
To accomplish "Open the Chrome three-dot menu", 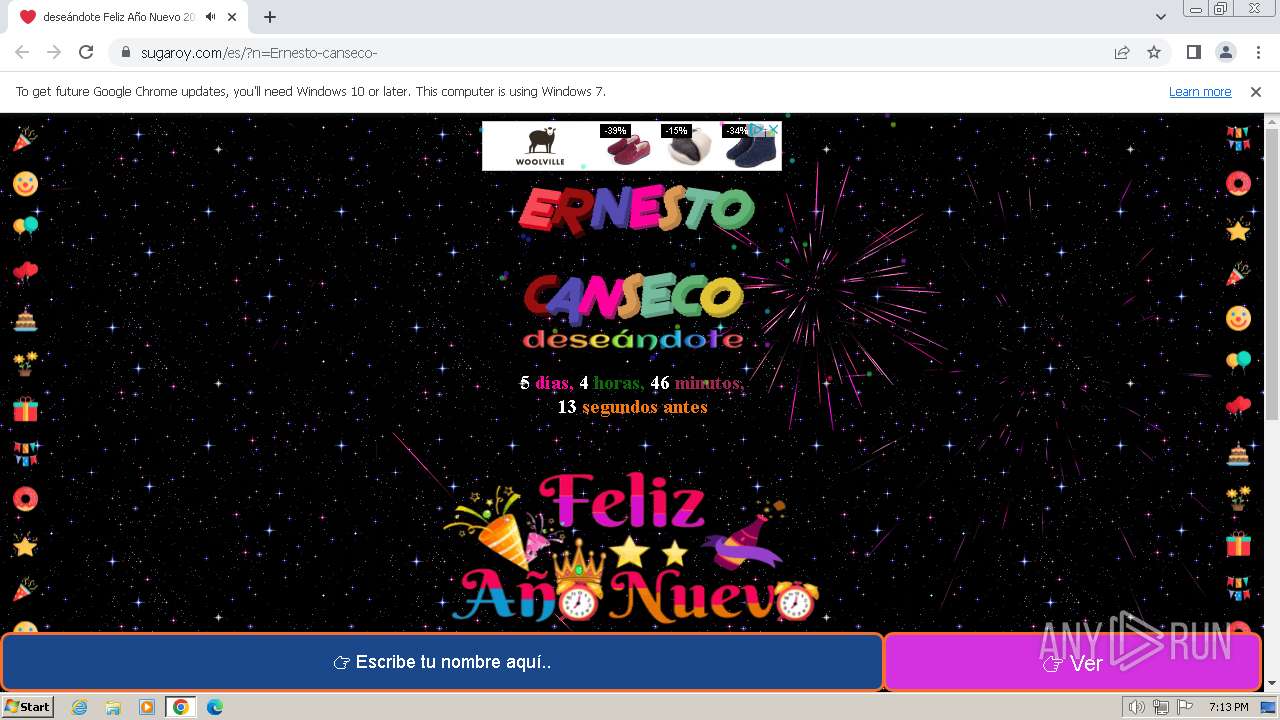I will click(1258, 52).
